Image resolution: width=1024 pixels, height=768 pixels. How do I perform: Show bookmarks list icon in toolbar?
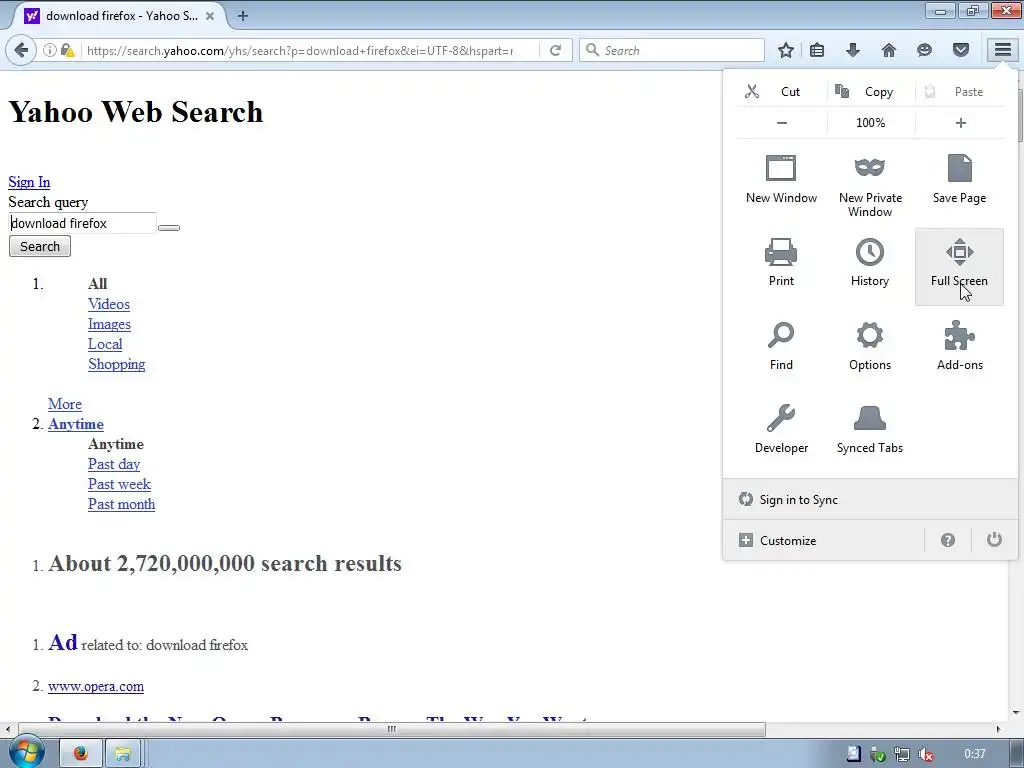[816, 50]
